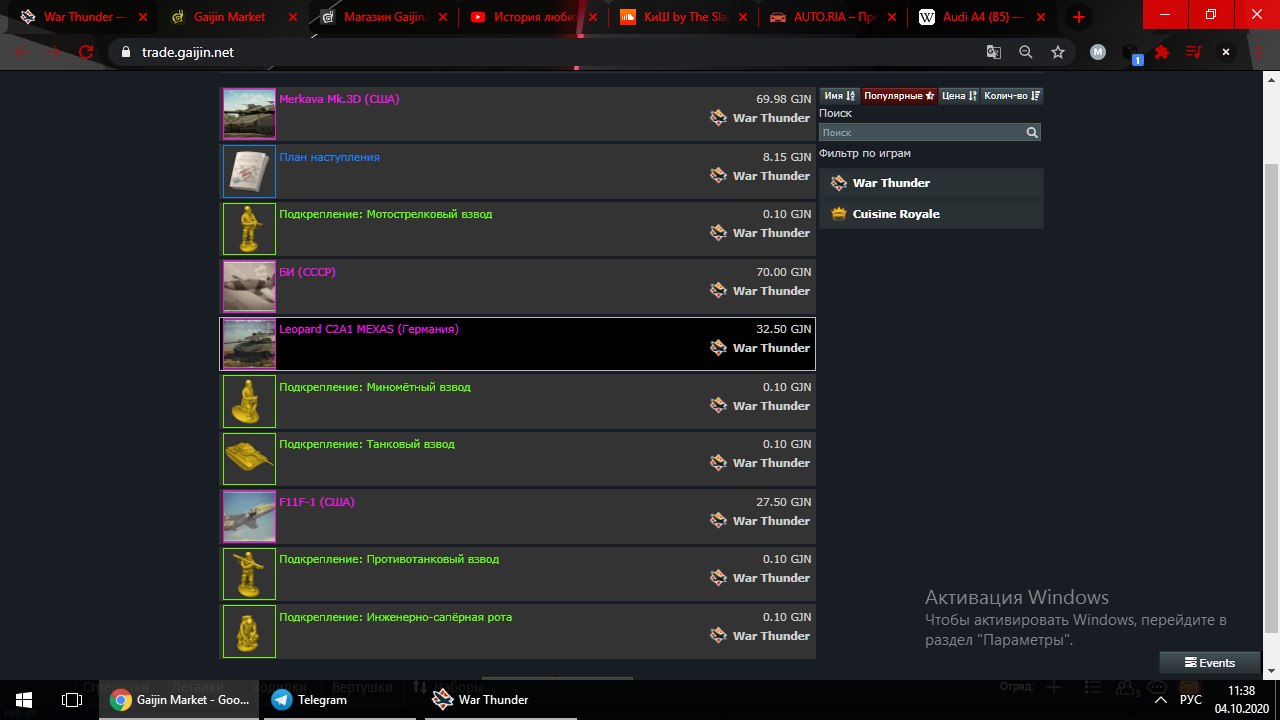Switch to SoundCloud КиШ tab

coord(684,17)
